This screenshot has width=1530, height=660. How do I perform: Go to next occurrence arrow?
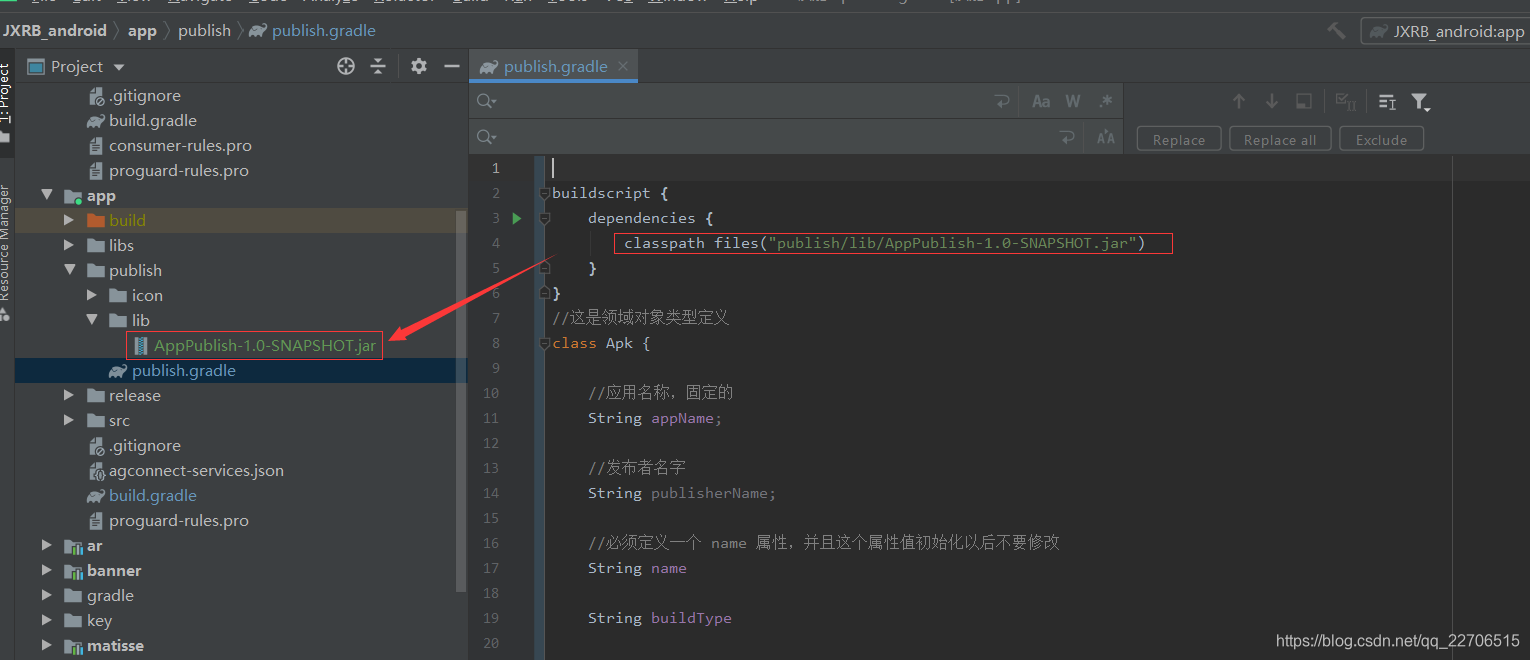point(1272,101)
